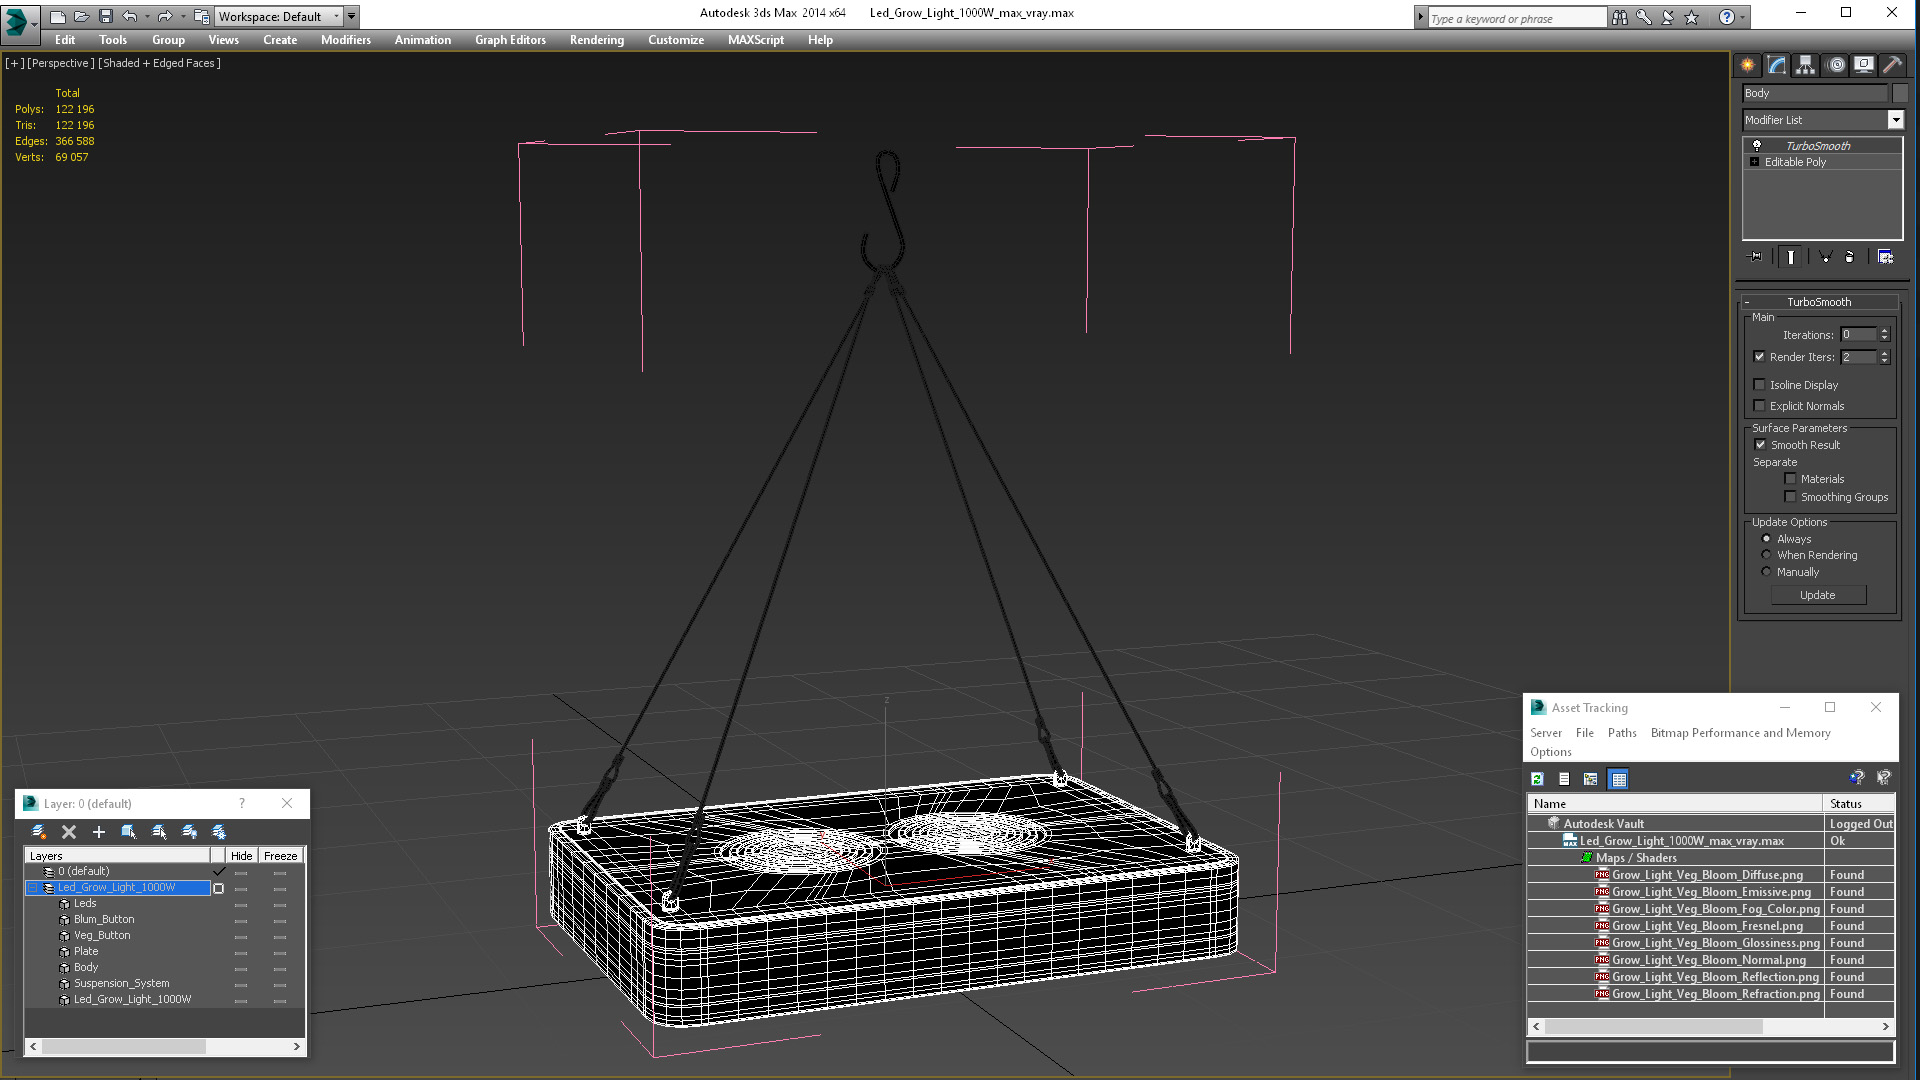Click Pin Stack icon below modifier stack

pyautogui.click(x=1756, y=257)
